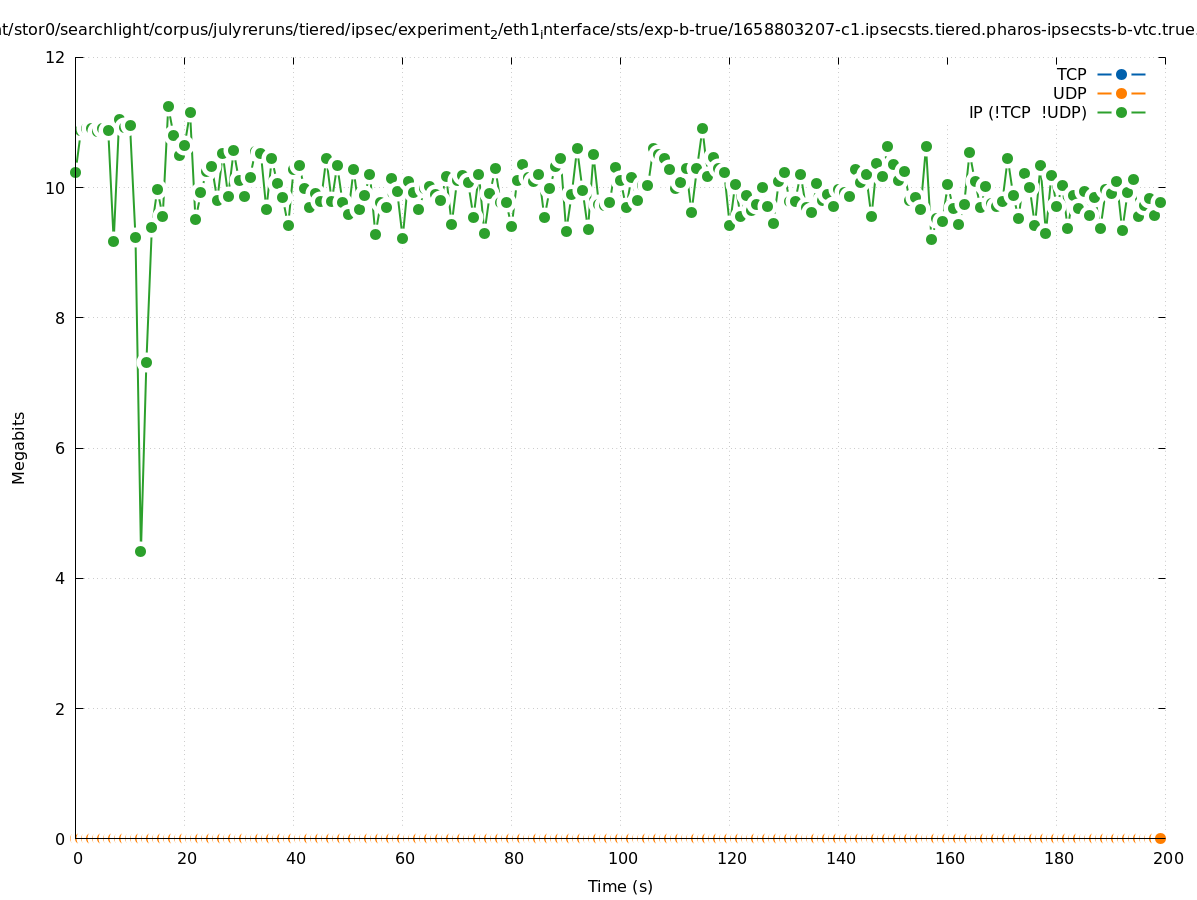Click the 100 tick label on the x-axis
Screen dimensions: 1197x900
click(x=622, y=858)
